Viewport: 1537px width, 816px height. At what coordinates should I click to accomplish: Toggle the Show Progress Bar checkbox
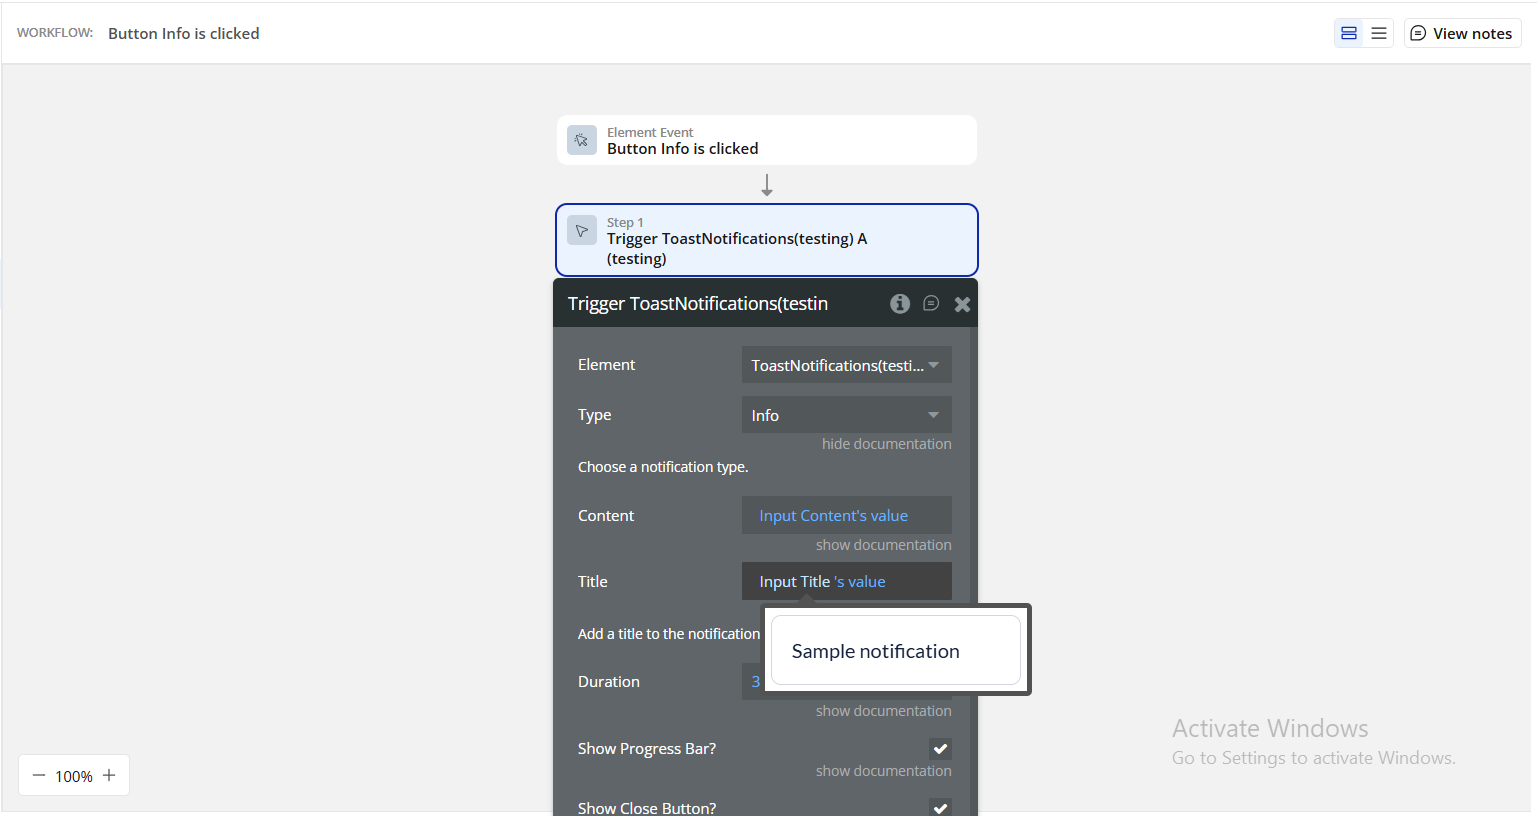coord(940,749)
